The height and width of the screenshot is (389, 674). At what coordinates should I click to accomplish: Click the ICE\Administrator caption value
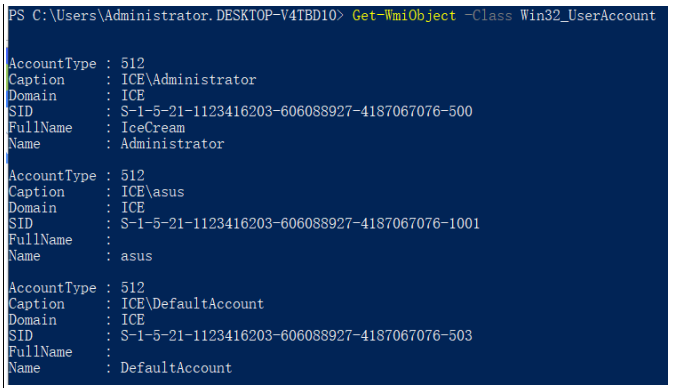tap(188, 80)
